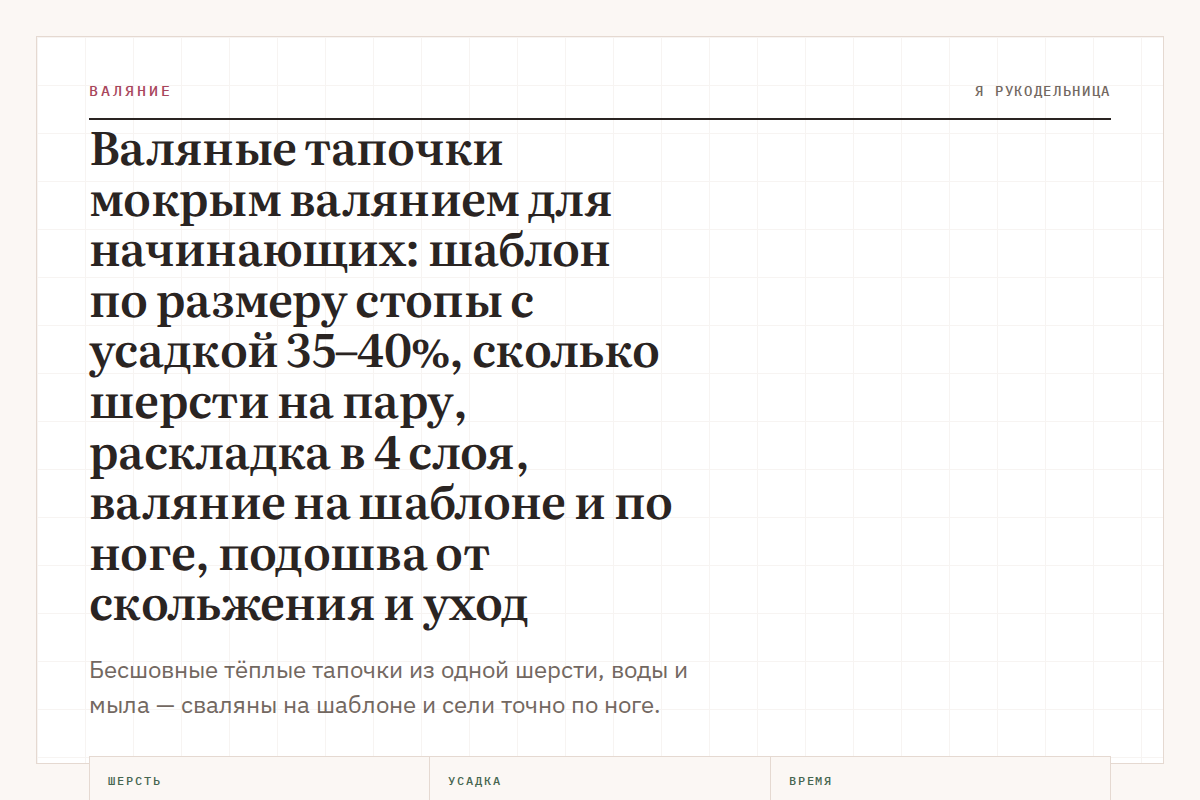Select the subtitle paragraph beginning 'Бесшовные тёплые тапочки'
This screenshot has width=1200, height=800.
click(x=388, y=688)
